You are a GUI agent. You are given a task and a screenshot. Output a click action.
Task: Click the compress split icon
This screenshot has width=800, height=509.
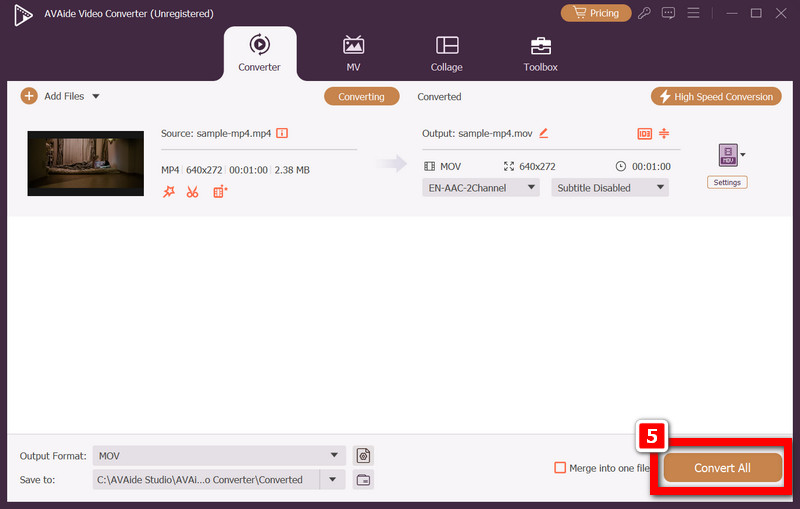[x=664, y=133]
